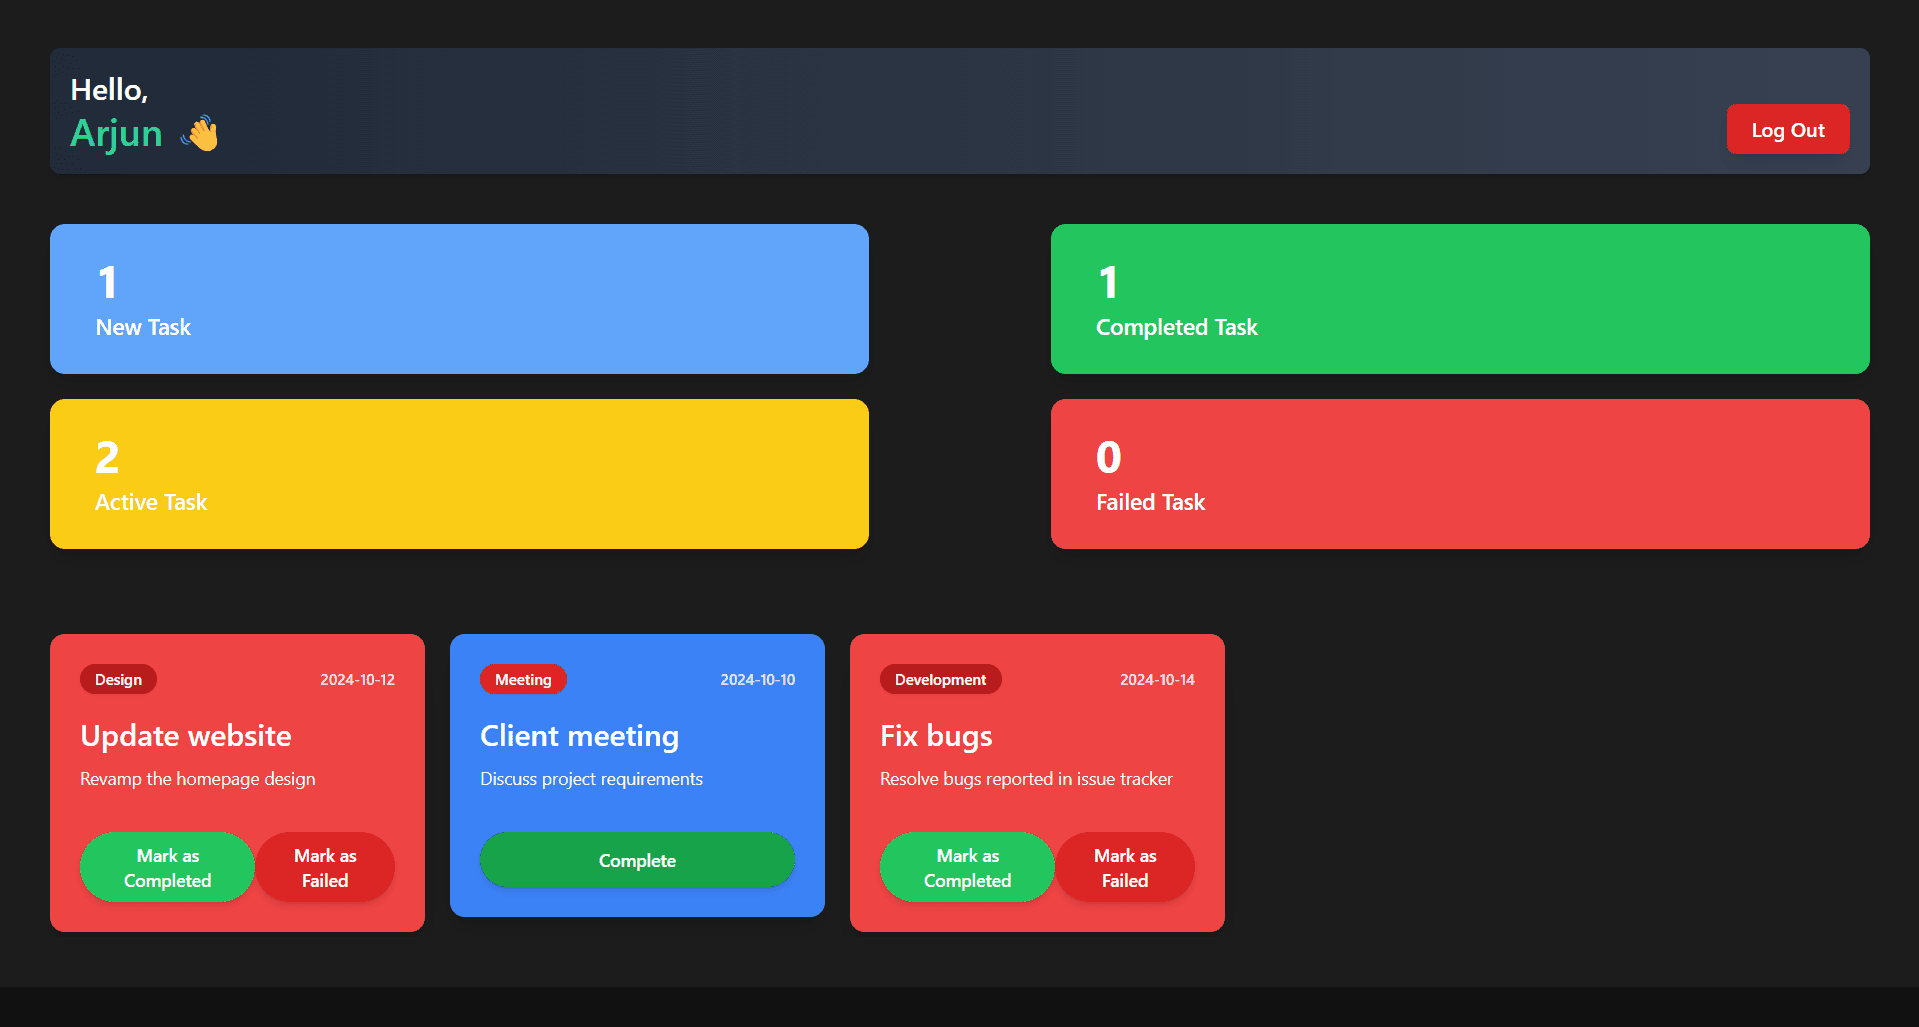Click the username Arjun

[116, 133]
